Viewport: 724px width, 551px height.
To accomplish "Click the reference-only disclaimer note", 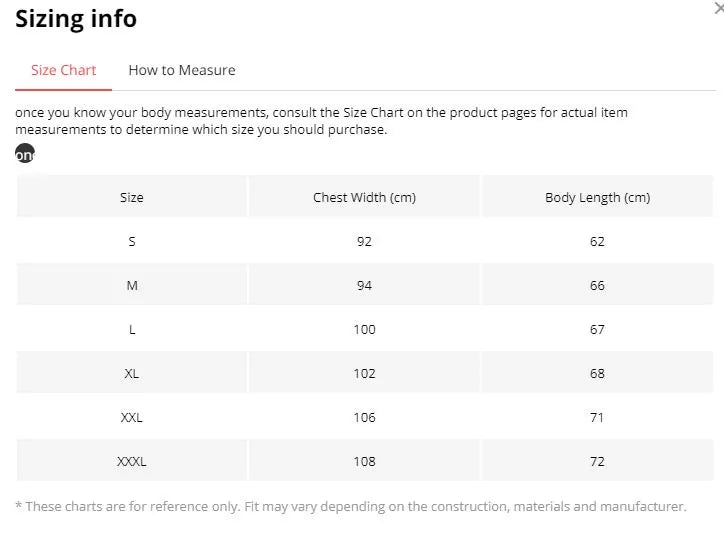I will point(351,507).
